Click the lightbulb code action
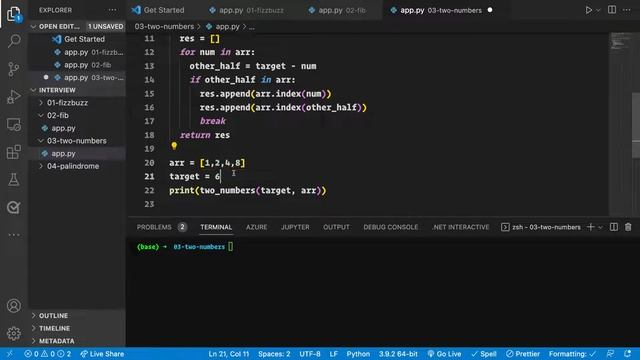This screenshot has width=640, height=360. point(174,146)
